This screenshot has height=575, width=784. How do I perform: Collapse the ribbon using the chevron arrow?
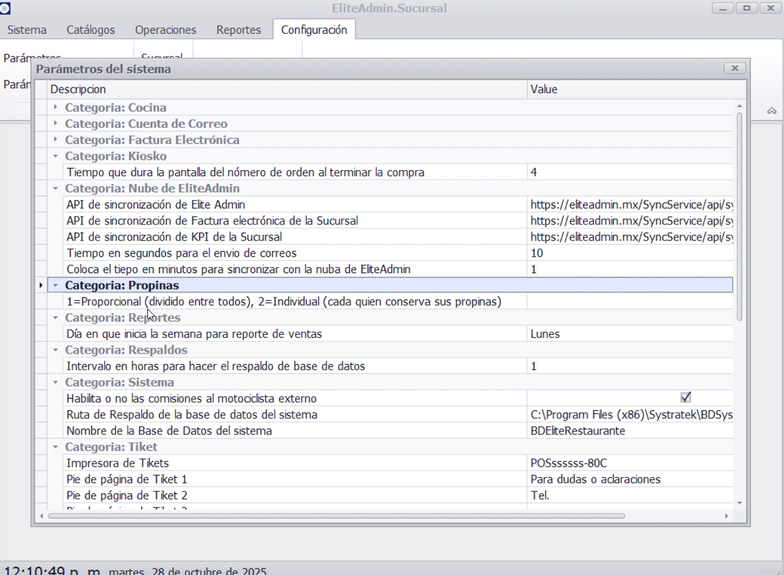[x=772, y=110]
